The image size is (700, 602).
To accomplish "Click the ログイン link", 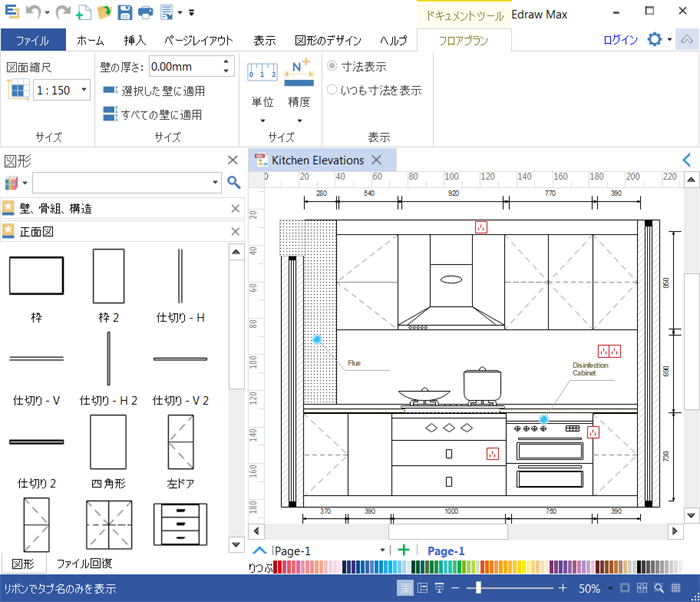I will [620, 40].
